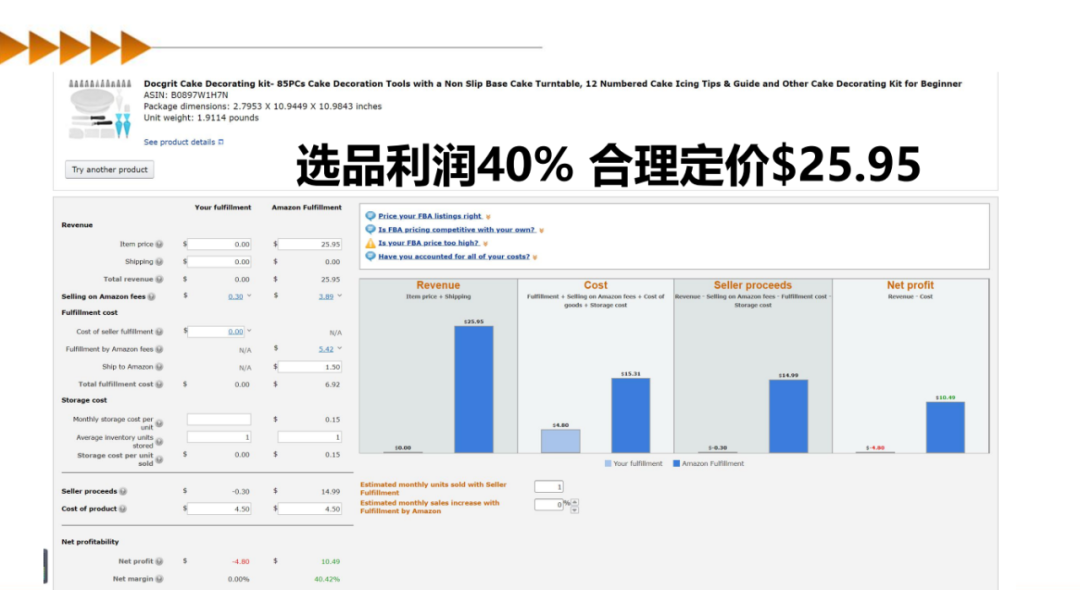Click the Amazon Fulfillment legend swatch

tap(676, 463)
